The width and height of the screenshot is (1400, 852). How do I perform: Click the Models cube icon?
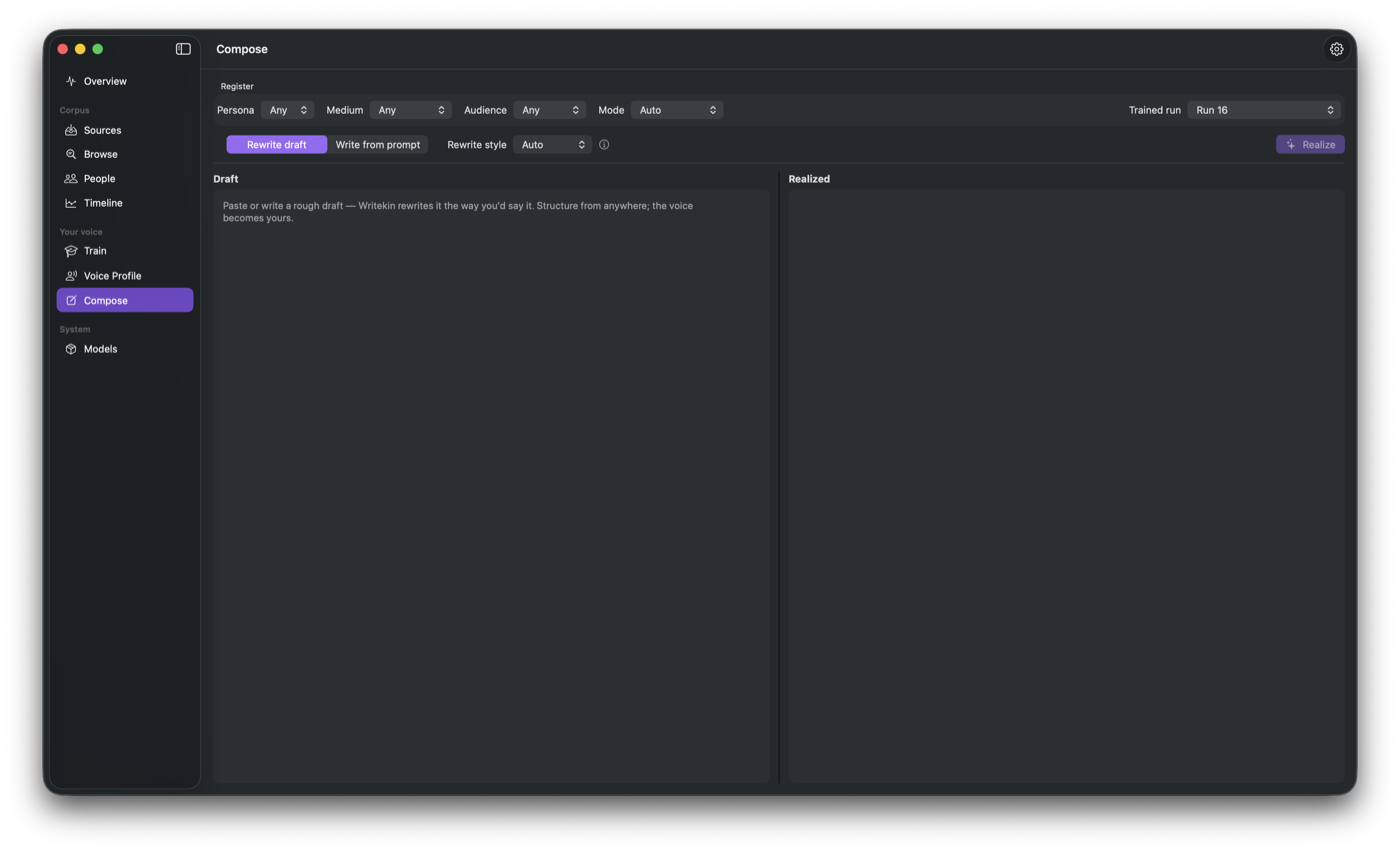click(x=71, y=349)
